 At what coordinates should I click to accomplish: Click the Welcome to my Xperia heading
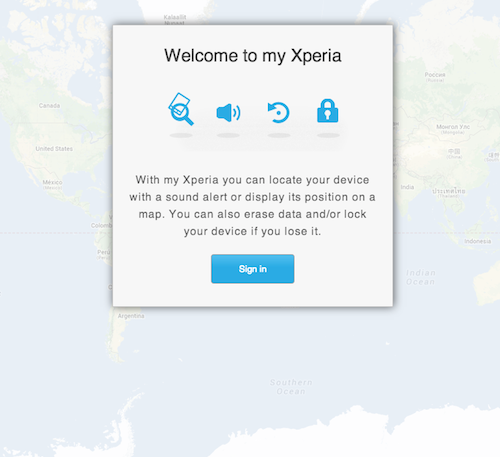click(253, 55)
